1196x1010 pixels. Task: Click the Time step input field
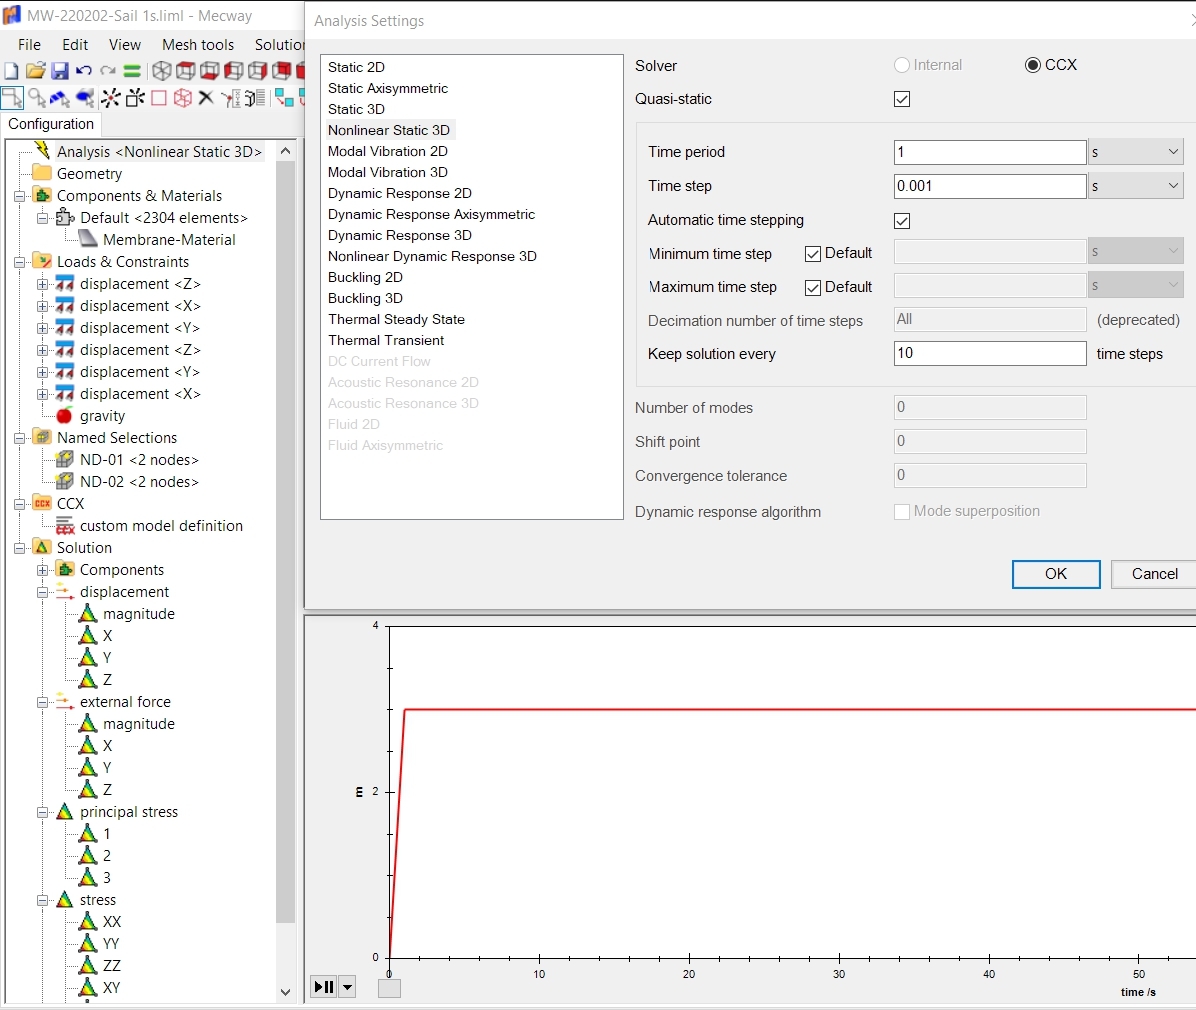pyautogui.click(x=989, y=185)
